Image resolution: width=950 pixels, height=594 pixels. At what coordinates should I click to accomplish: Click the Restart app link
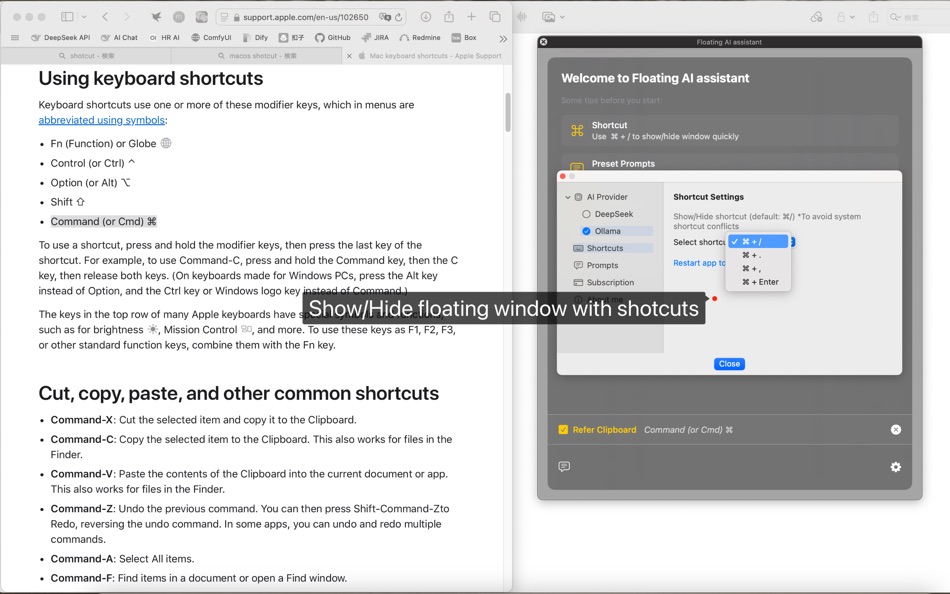(x=699, y=263)
